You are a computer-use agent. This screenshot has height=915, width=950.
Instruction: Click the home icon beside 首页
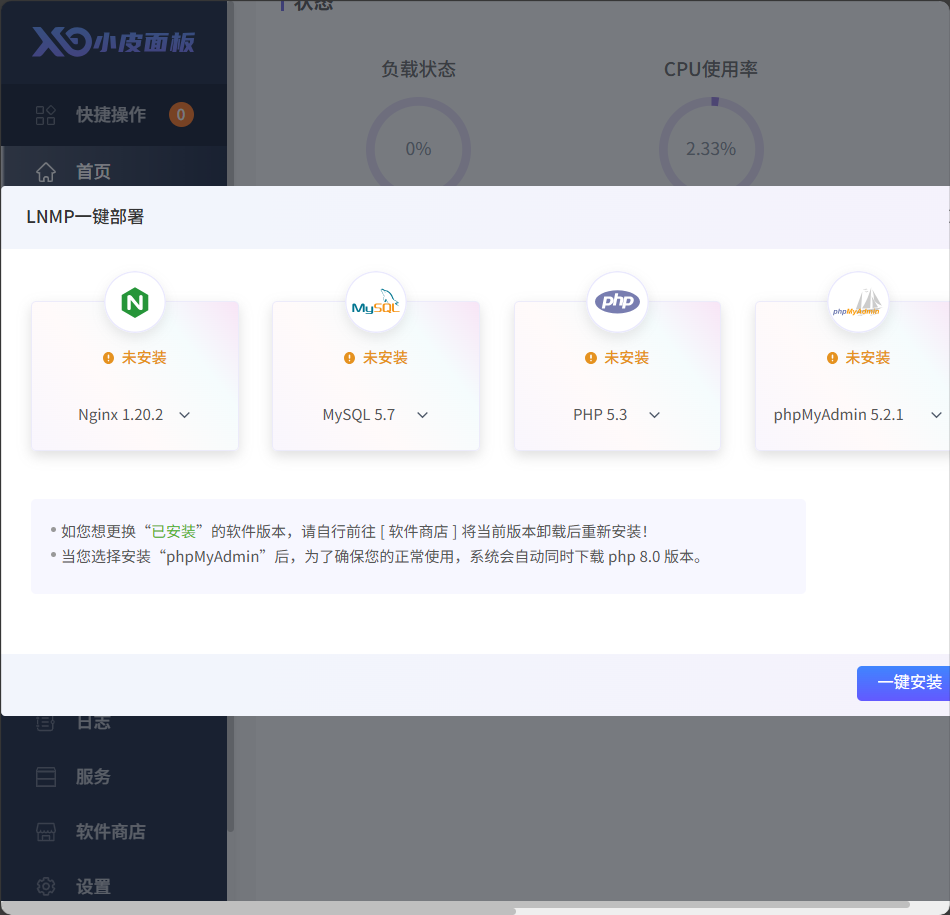(x=45, y=171)
